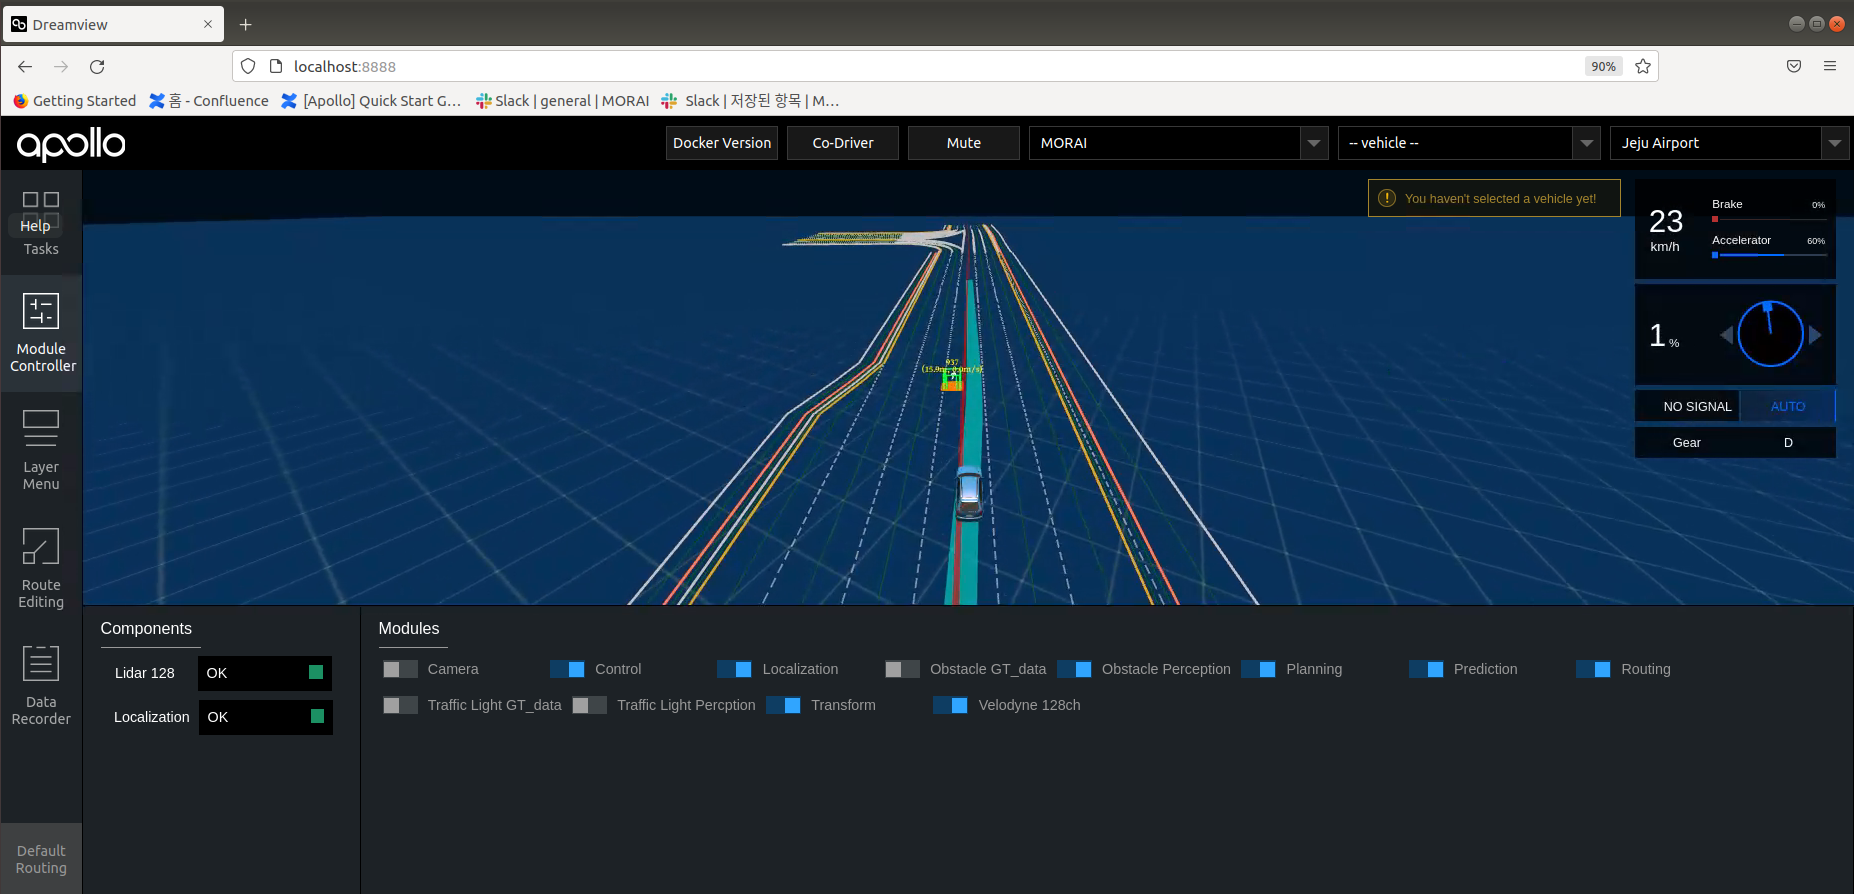Bookmark this page with the star icon
This screenshot has height=894, width=1854.
1643,67
